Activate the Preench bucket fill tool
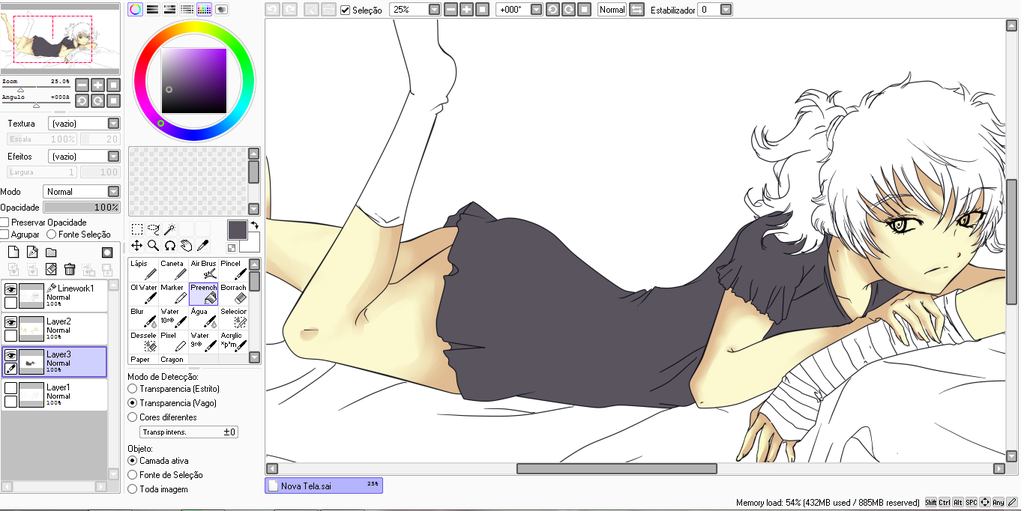 (203, 294)
